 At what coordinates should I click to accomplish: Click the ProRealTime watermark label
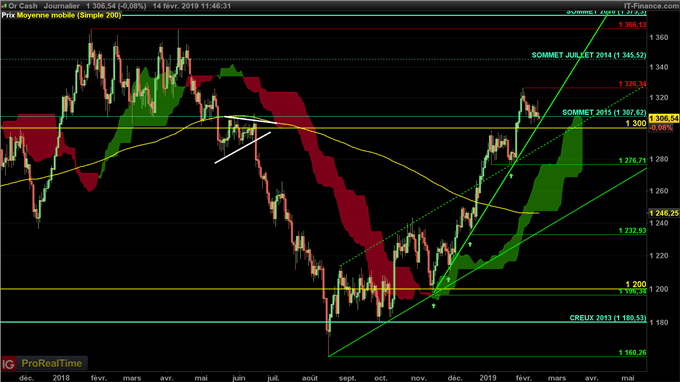pos(52,363)
